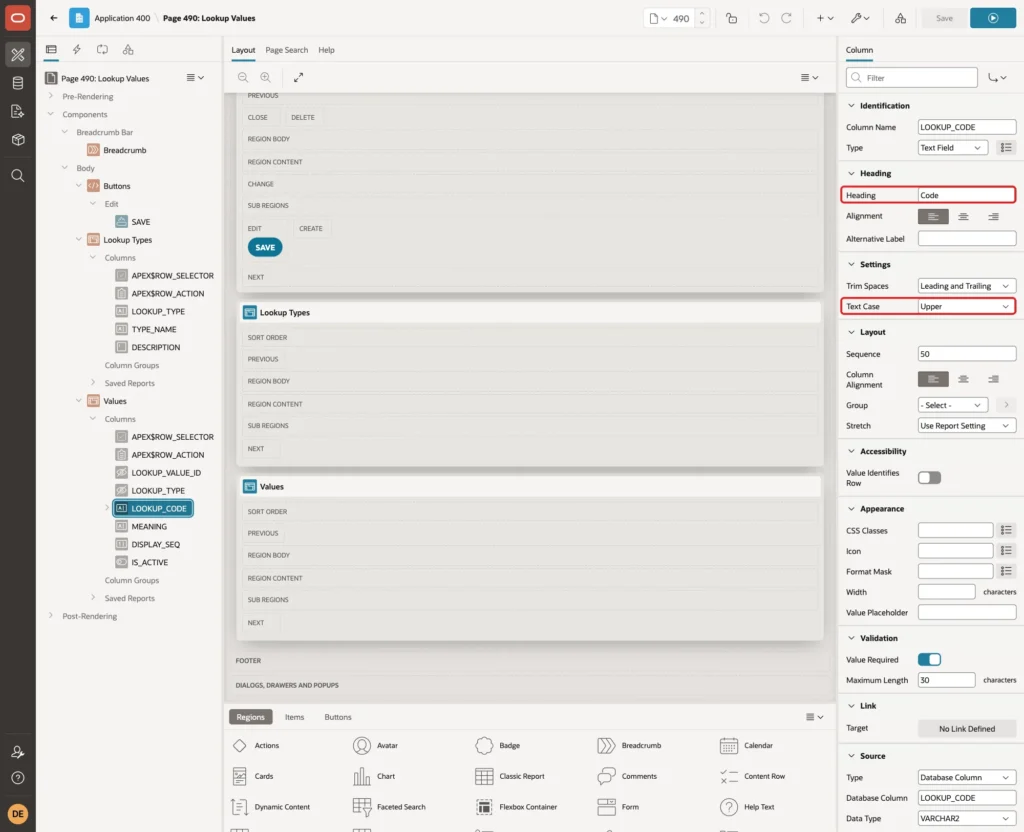Image resolution: width=1024 pixels, height=832 pixels.
Task: Click the Heading input containing Code
Action: [966, 195]
